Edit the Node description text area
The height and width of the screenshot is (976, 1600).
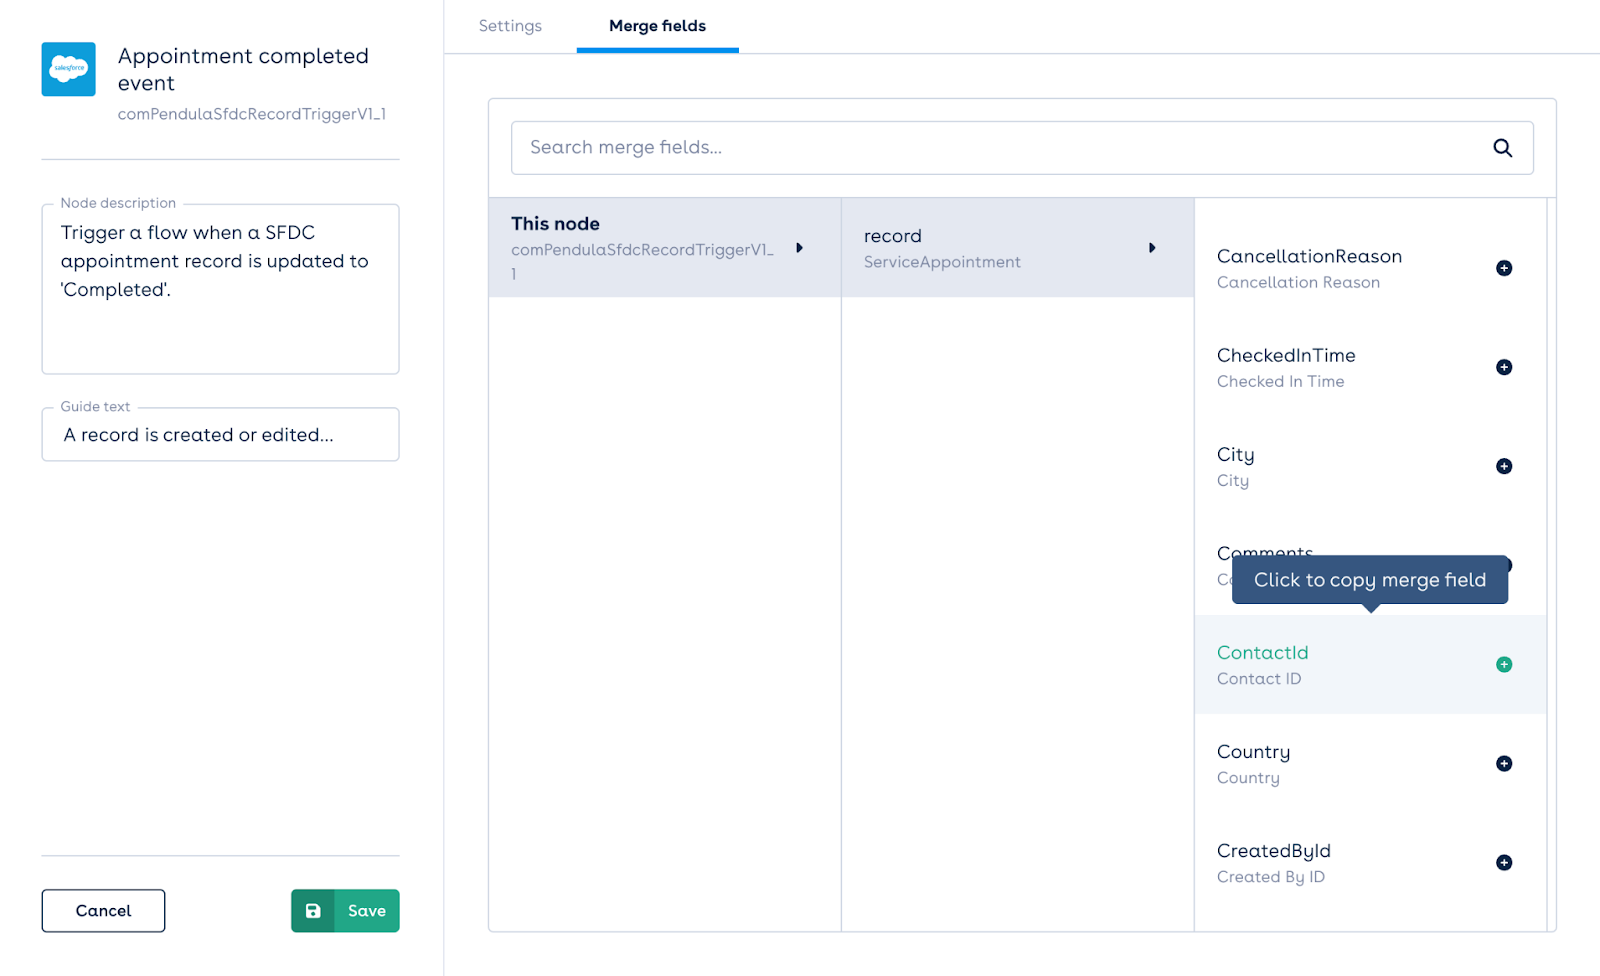pos(220,290)
